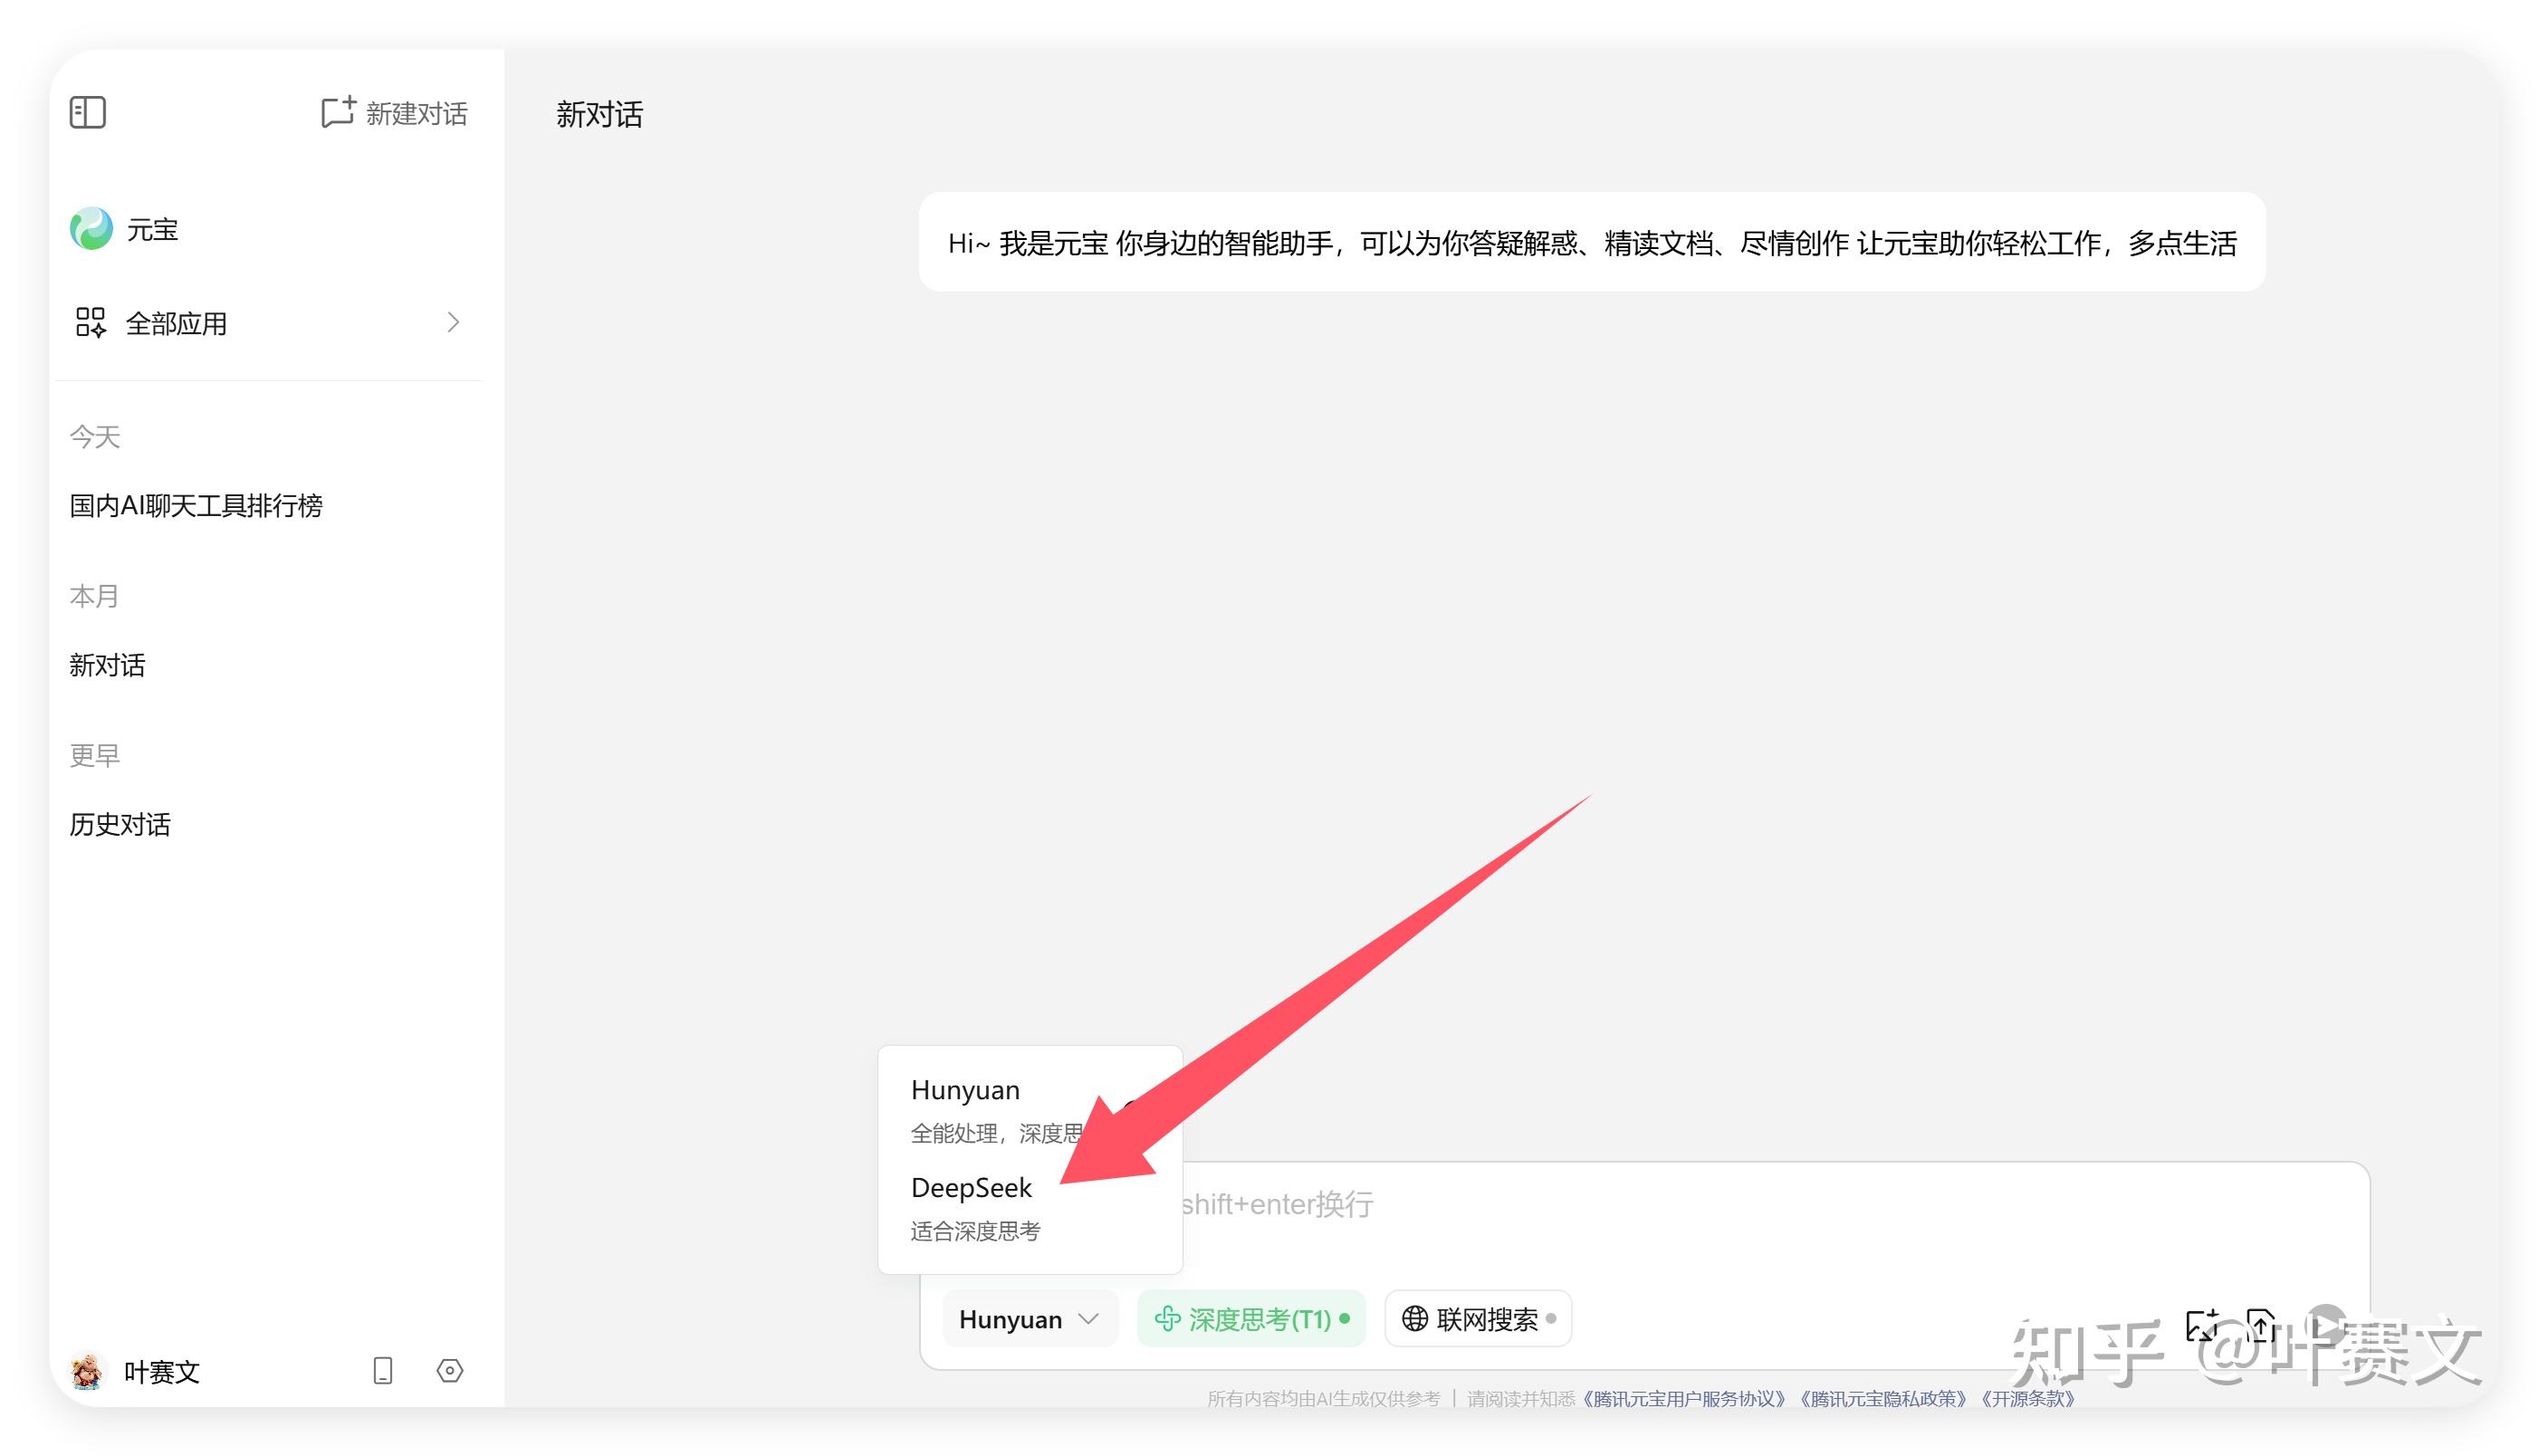Select the Hunyuan model option in popup

tap(1030, 1110)
